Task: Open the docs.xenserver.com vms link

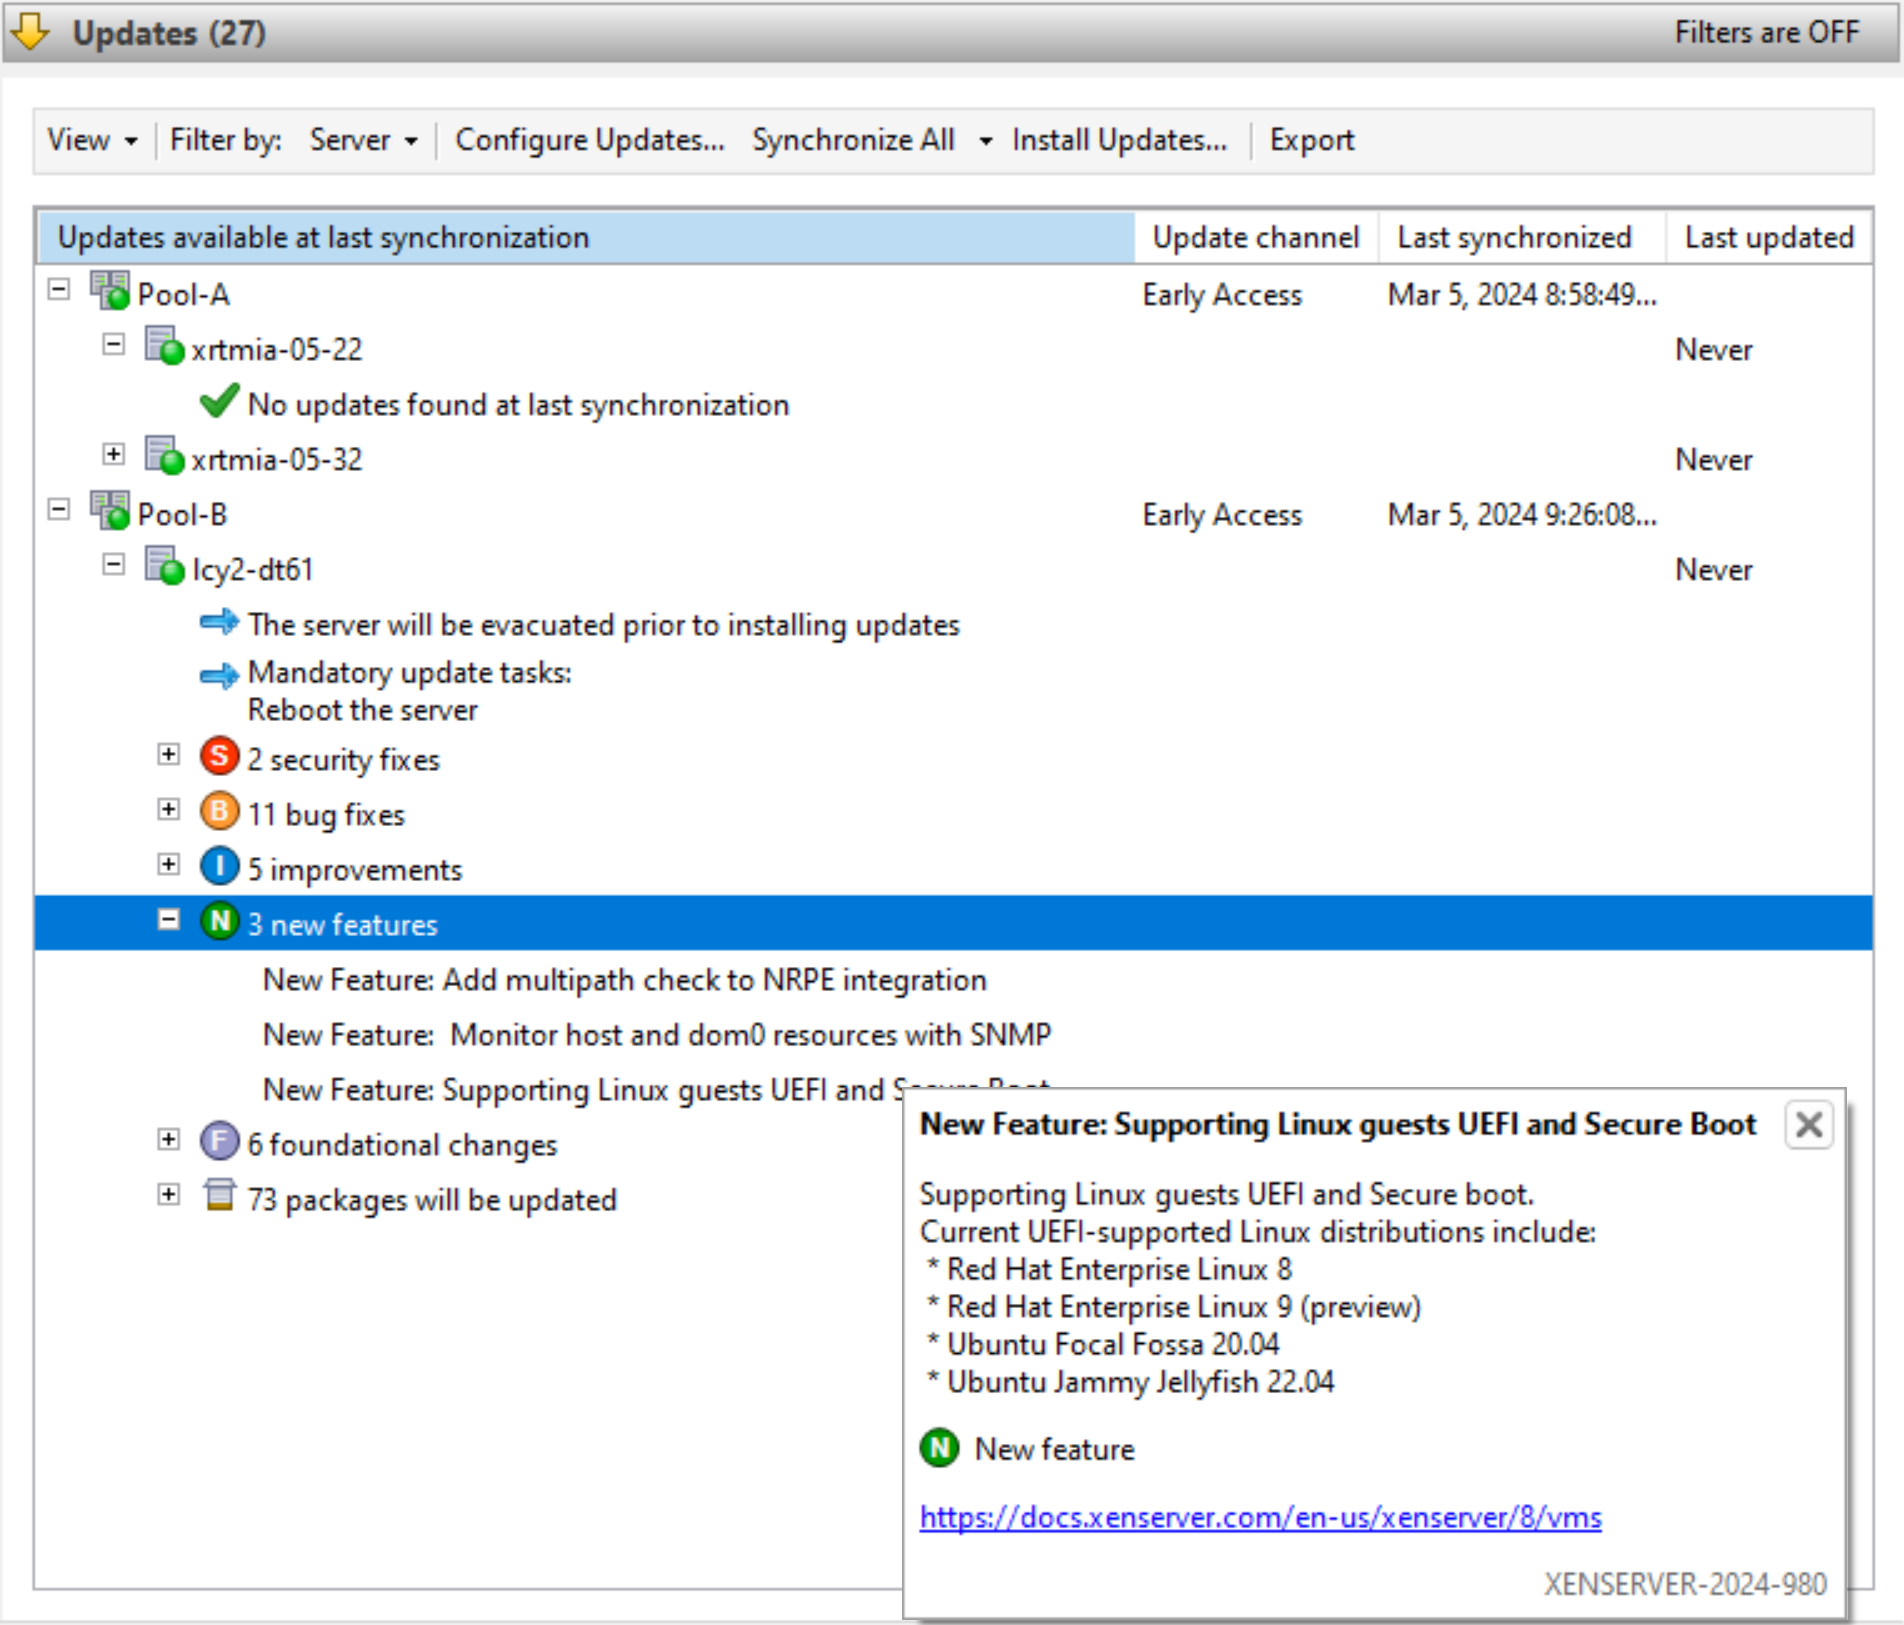Action: pyautogui.click(x=1260, y=1518)
